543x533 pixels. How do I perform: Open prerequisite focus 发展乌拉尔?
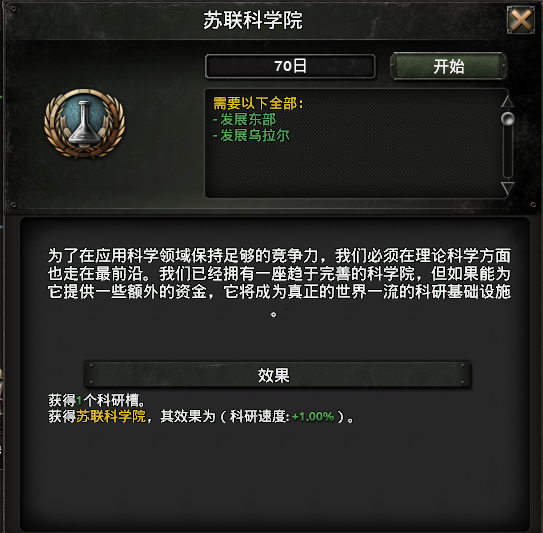pyautogui.click(x=255, y=135)
